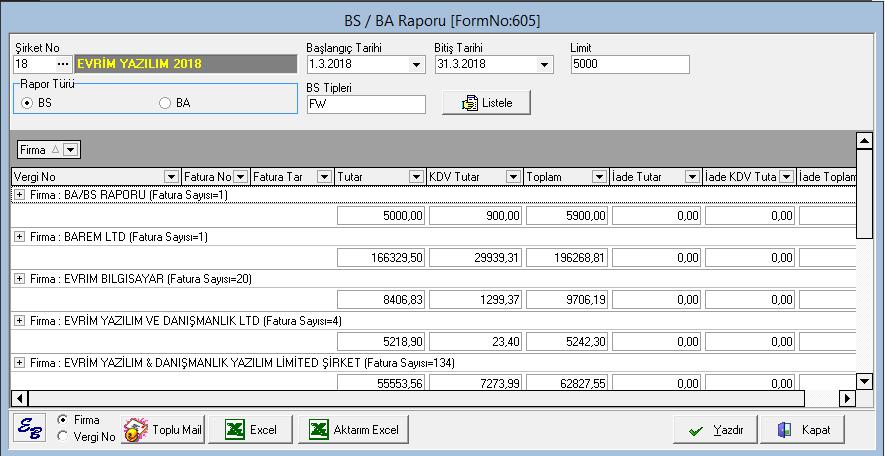Image resolution: width=885 pixels, height=456 pixels.
Task: Select Toplam cell 9706,19
Action: (567, 300)
